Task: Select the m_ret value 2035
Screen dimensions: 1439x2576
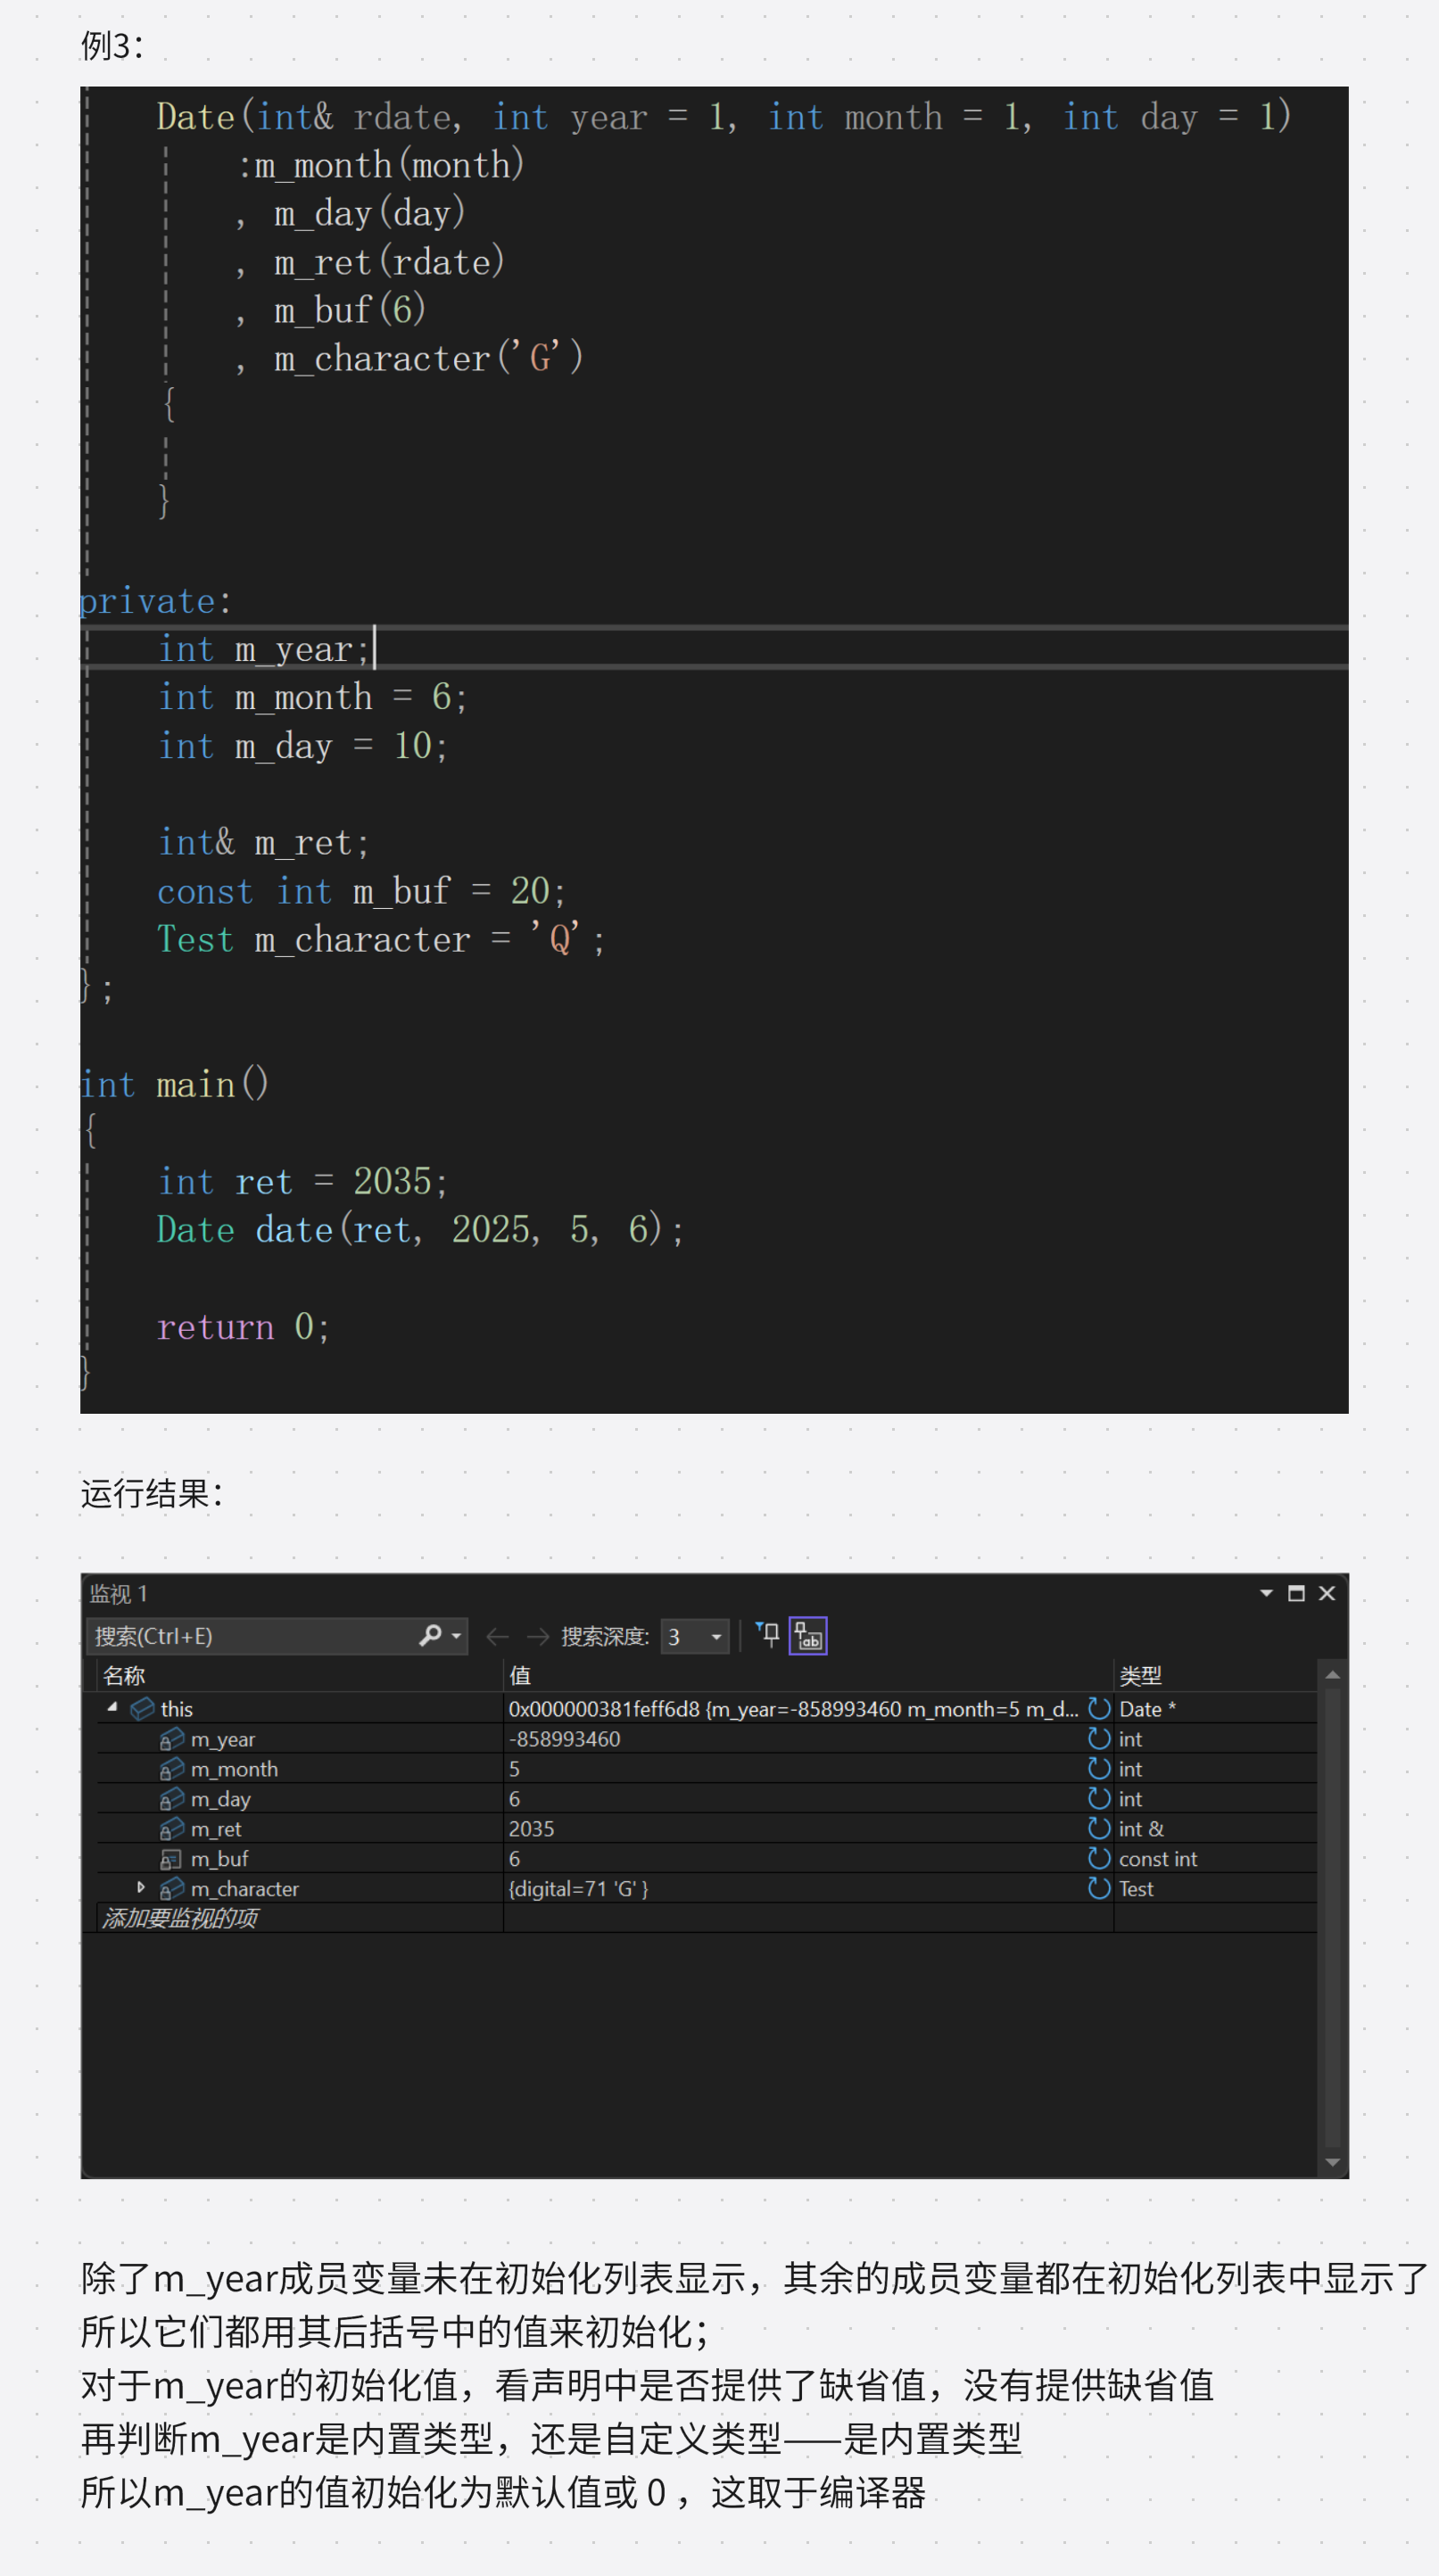Action: (531, 1829)
